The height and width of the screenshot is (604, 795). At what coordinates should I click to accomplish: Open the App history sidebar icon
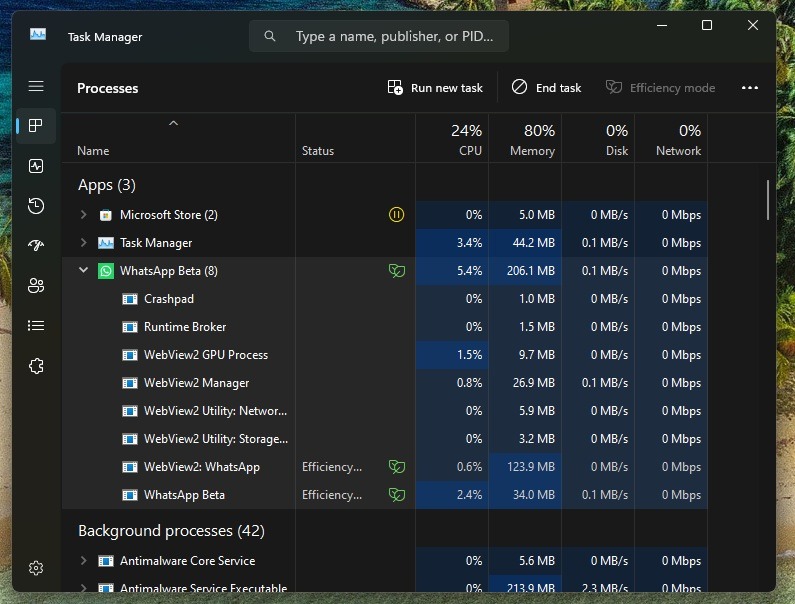(36, 206)
